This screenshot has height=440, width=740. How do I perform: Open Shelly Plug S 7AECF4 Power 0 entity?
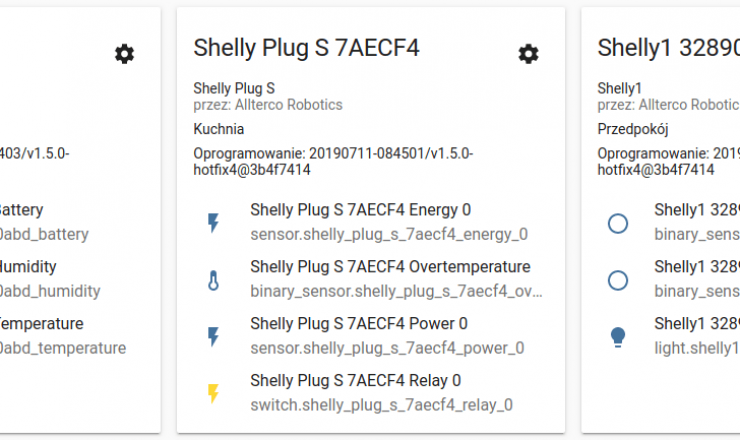tap(371, 336)
